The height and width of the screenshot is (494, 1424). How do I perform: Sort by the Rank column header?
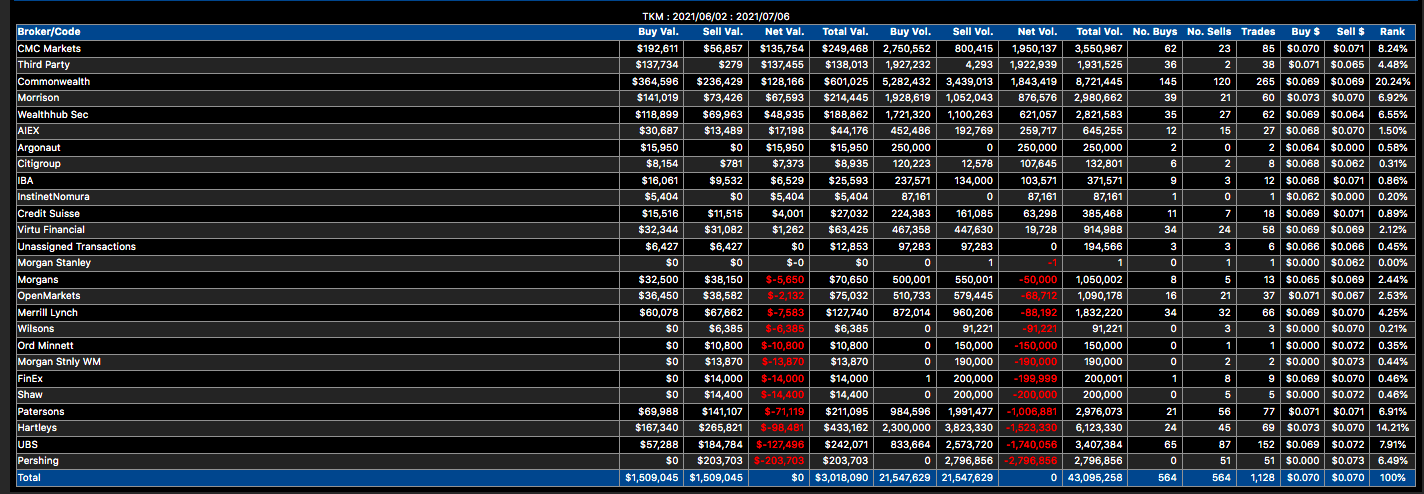click(x=1392, y=32)
